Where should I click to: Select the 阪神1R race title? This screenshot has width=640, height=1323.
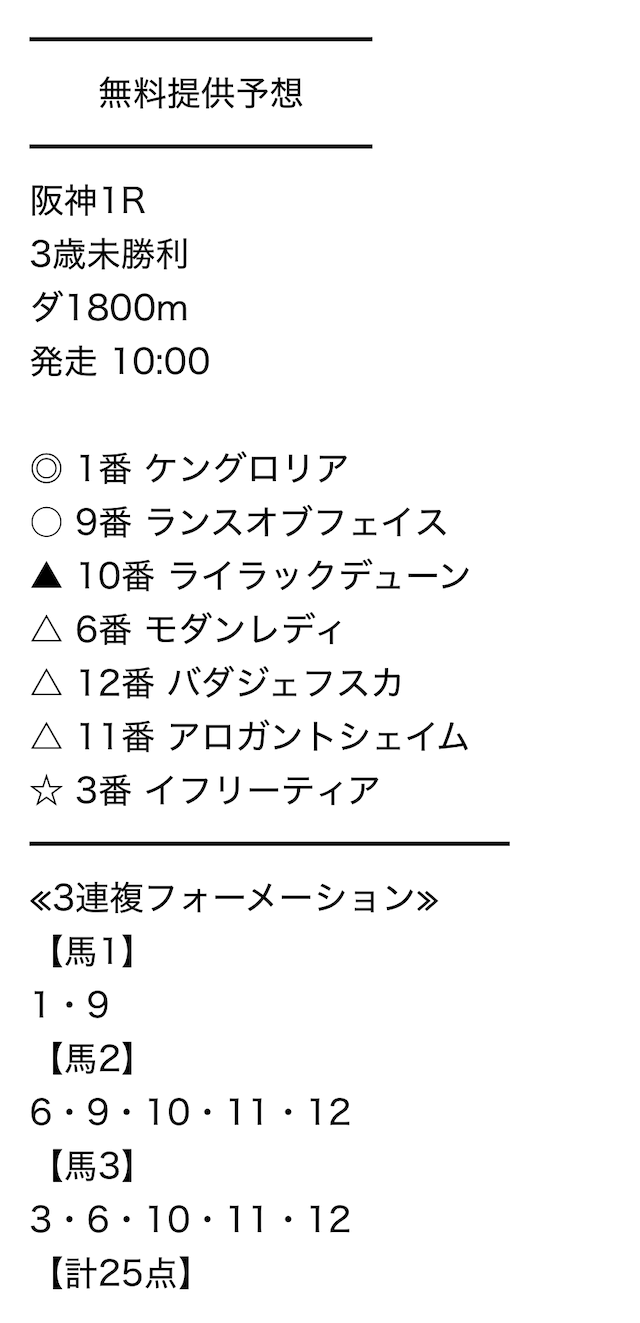click(x=89, y=201)
